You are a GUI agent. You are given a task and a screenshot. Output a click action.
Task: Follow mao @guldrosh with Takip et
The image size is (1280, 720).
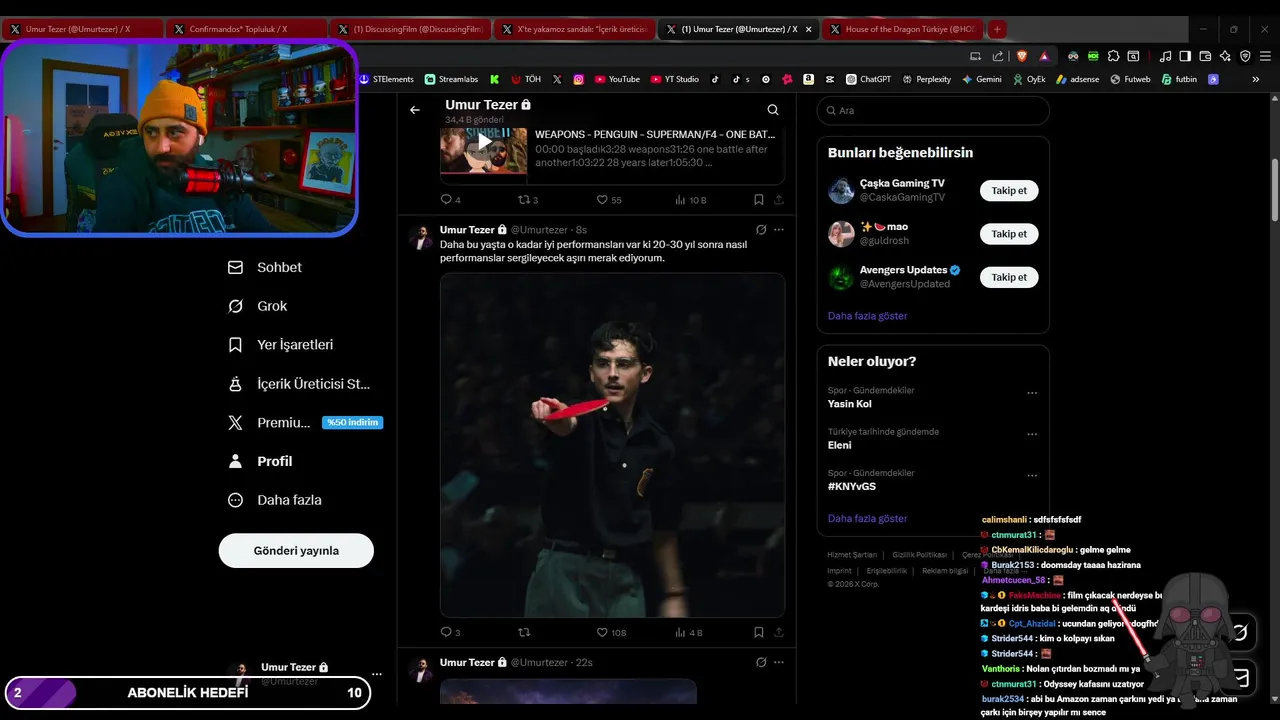(x=1009, y=234)
